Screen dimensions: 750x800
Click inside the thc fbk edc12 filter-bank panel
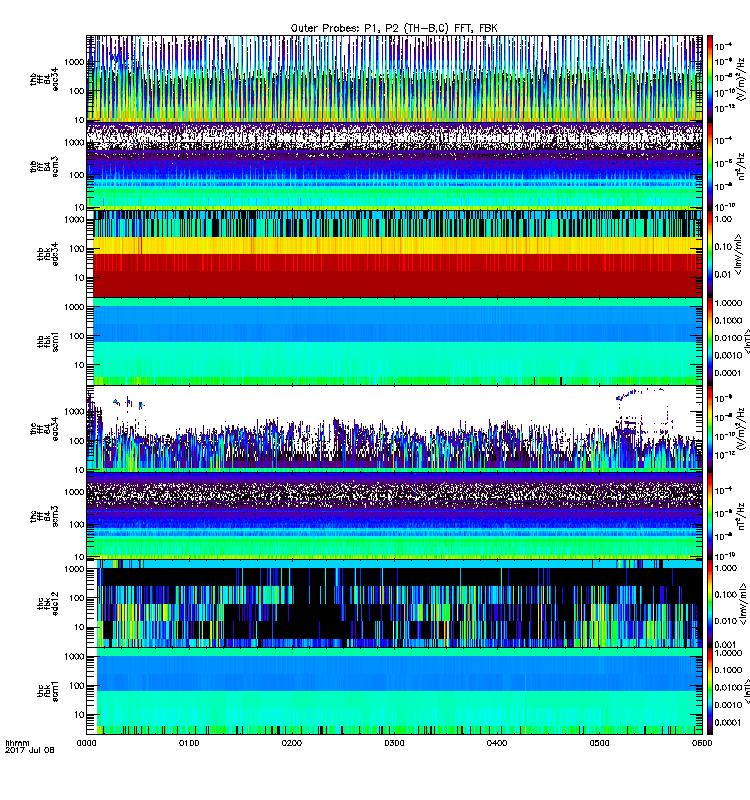click(x=394, y=604)
